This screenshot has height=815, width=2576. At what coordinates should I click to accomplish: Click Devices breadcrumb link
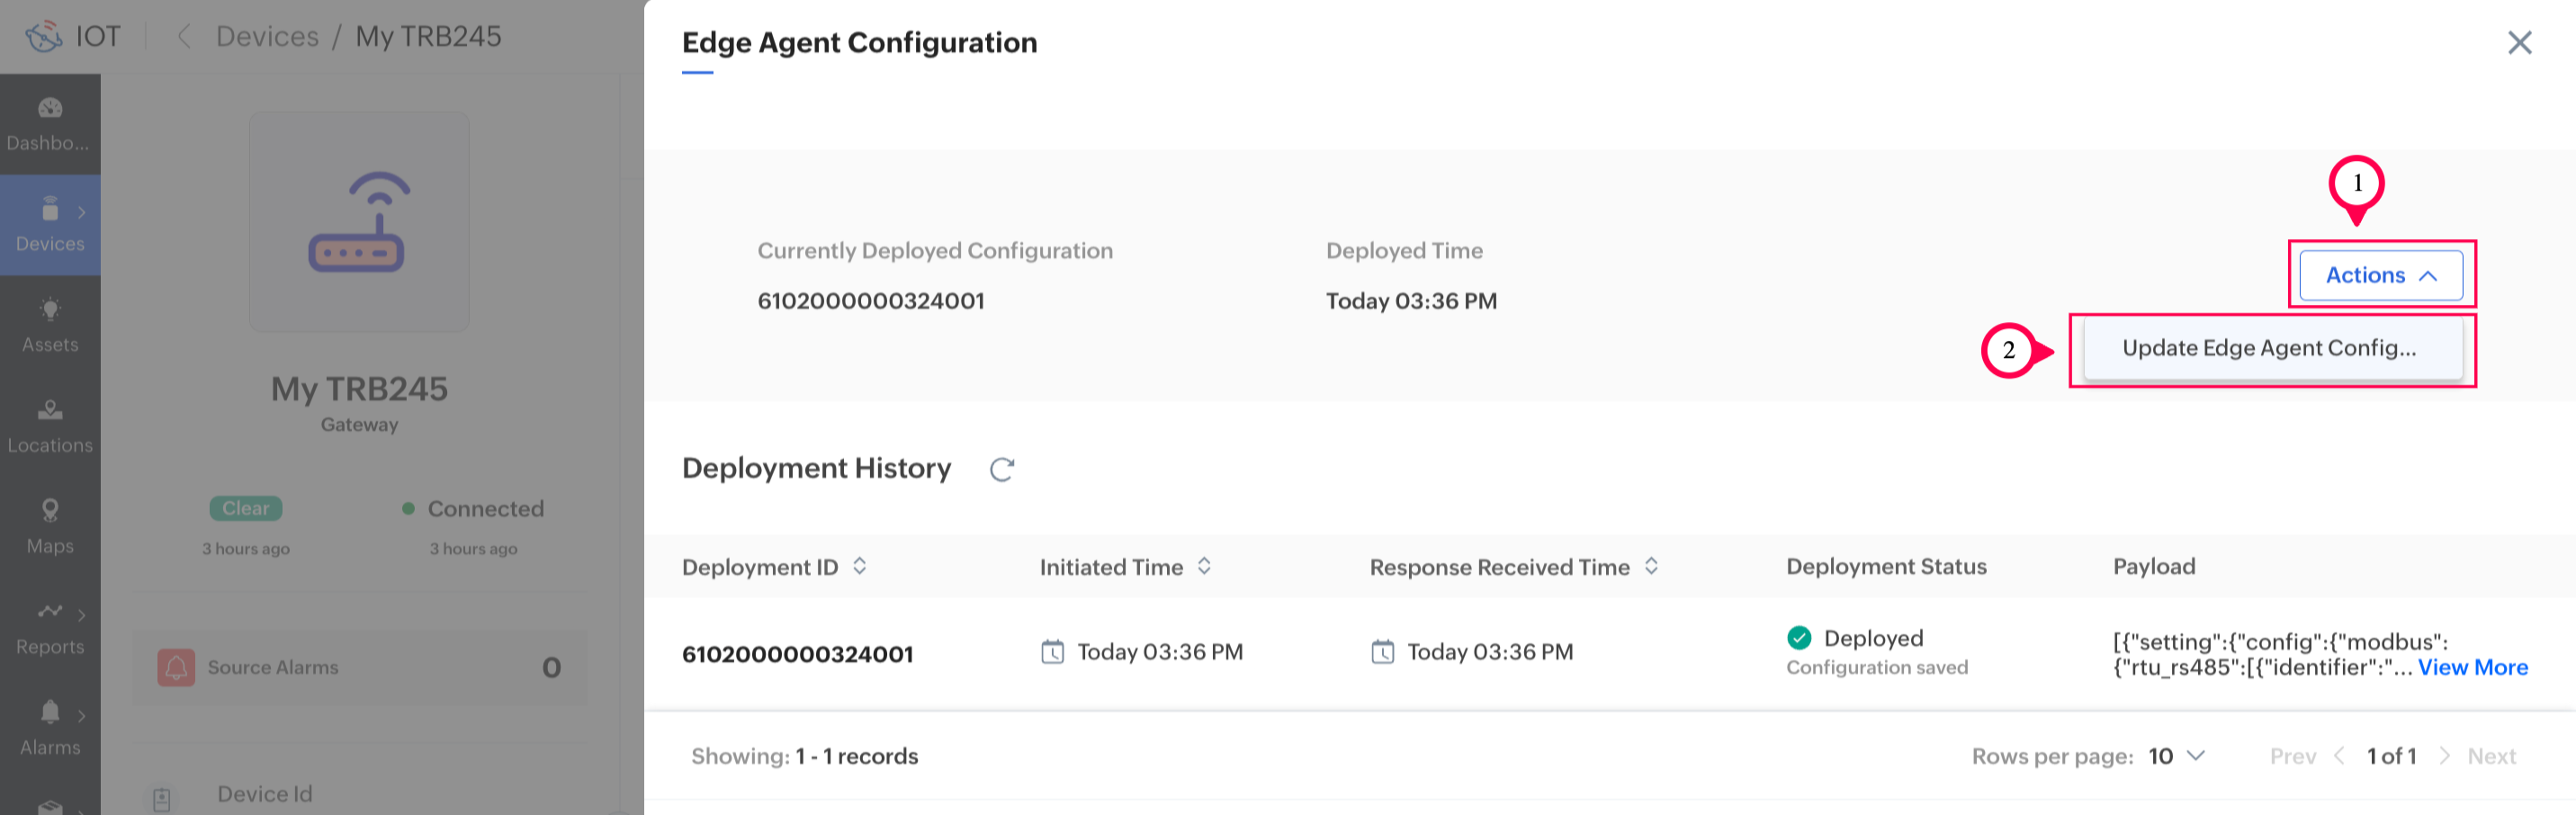(267, 37)
